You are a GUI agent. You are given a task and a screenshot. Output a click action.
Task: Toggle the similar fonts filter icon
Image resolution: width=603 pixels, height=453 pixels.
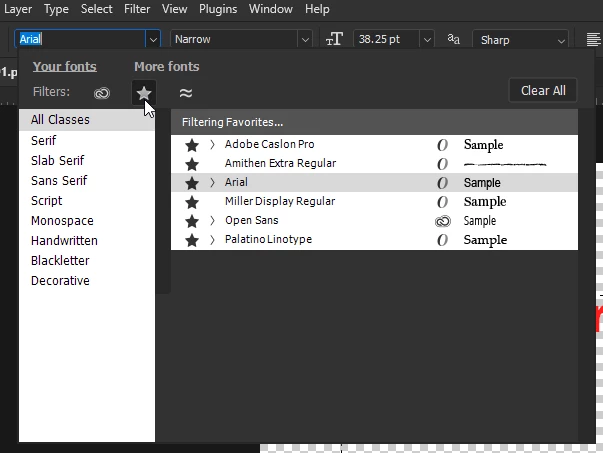click(186, 93)
